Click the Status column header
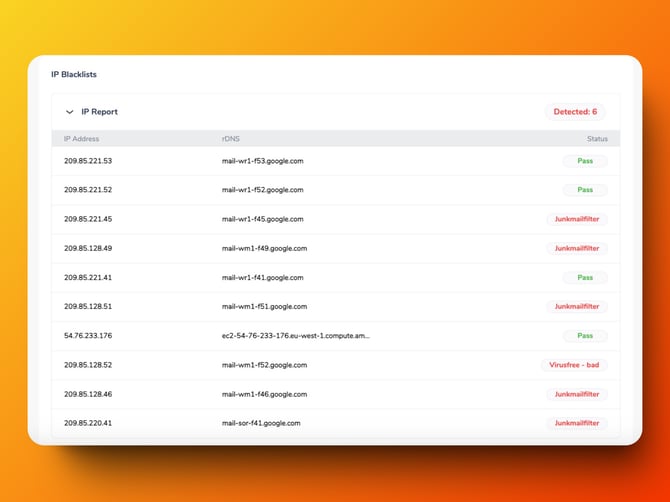This screenshot has height=502, width=670. (x=597, y=139)
